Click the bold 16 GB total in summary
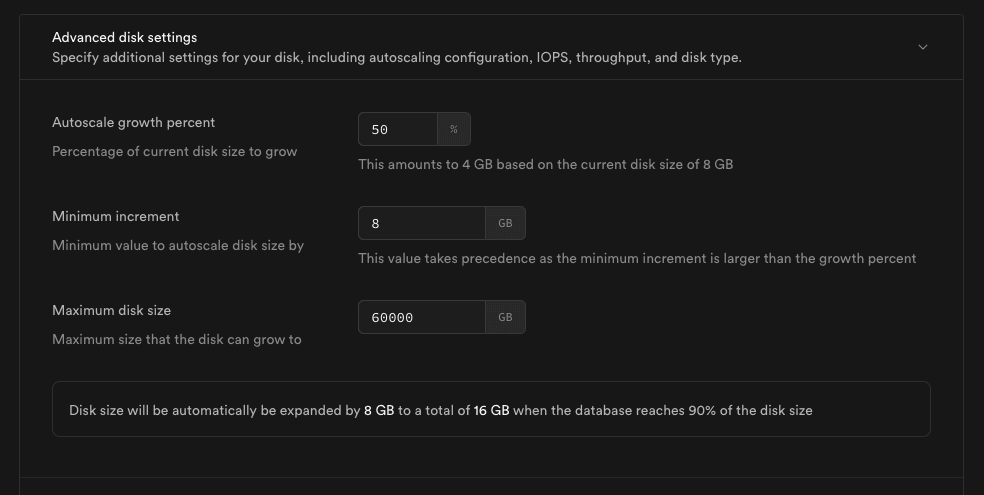Viewport: 984px width, 495px height. [491, 410]
